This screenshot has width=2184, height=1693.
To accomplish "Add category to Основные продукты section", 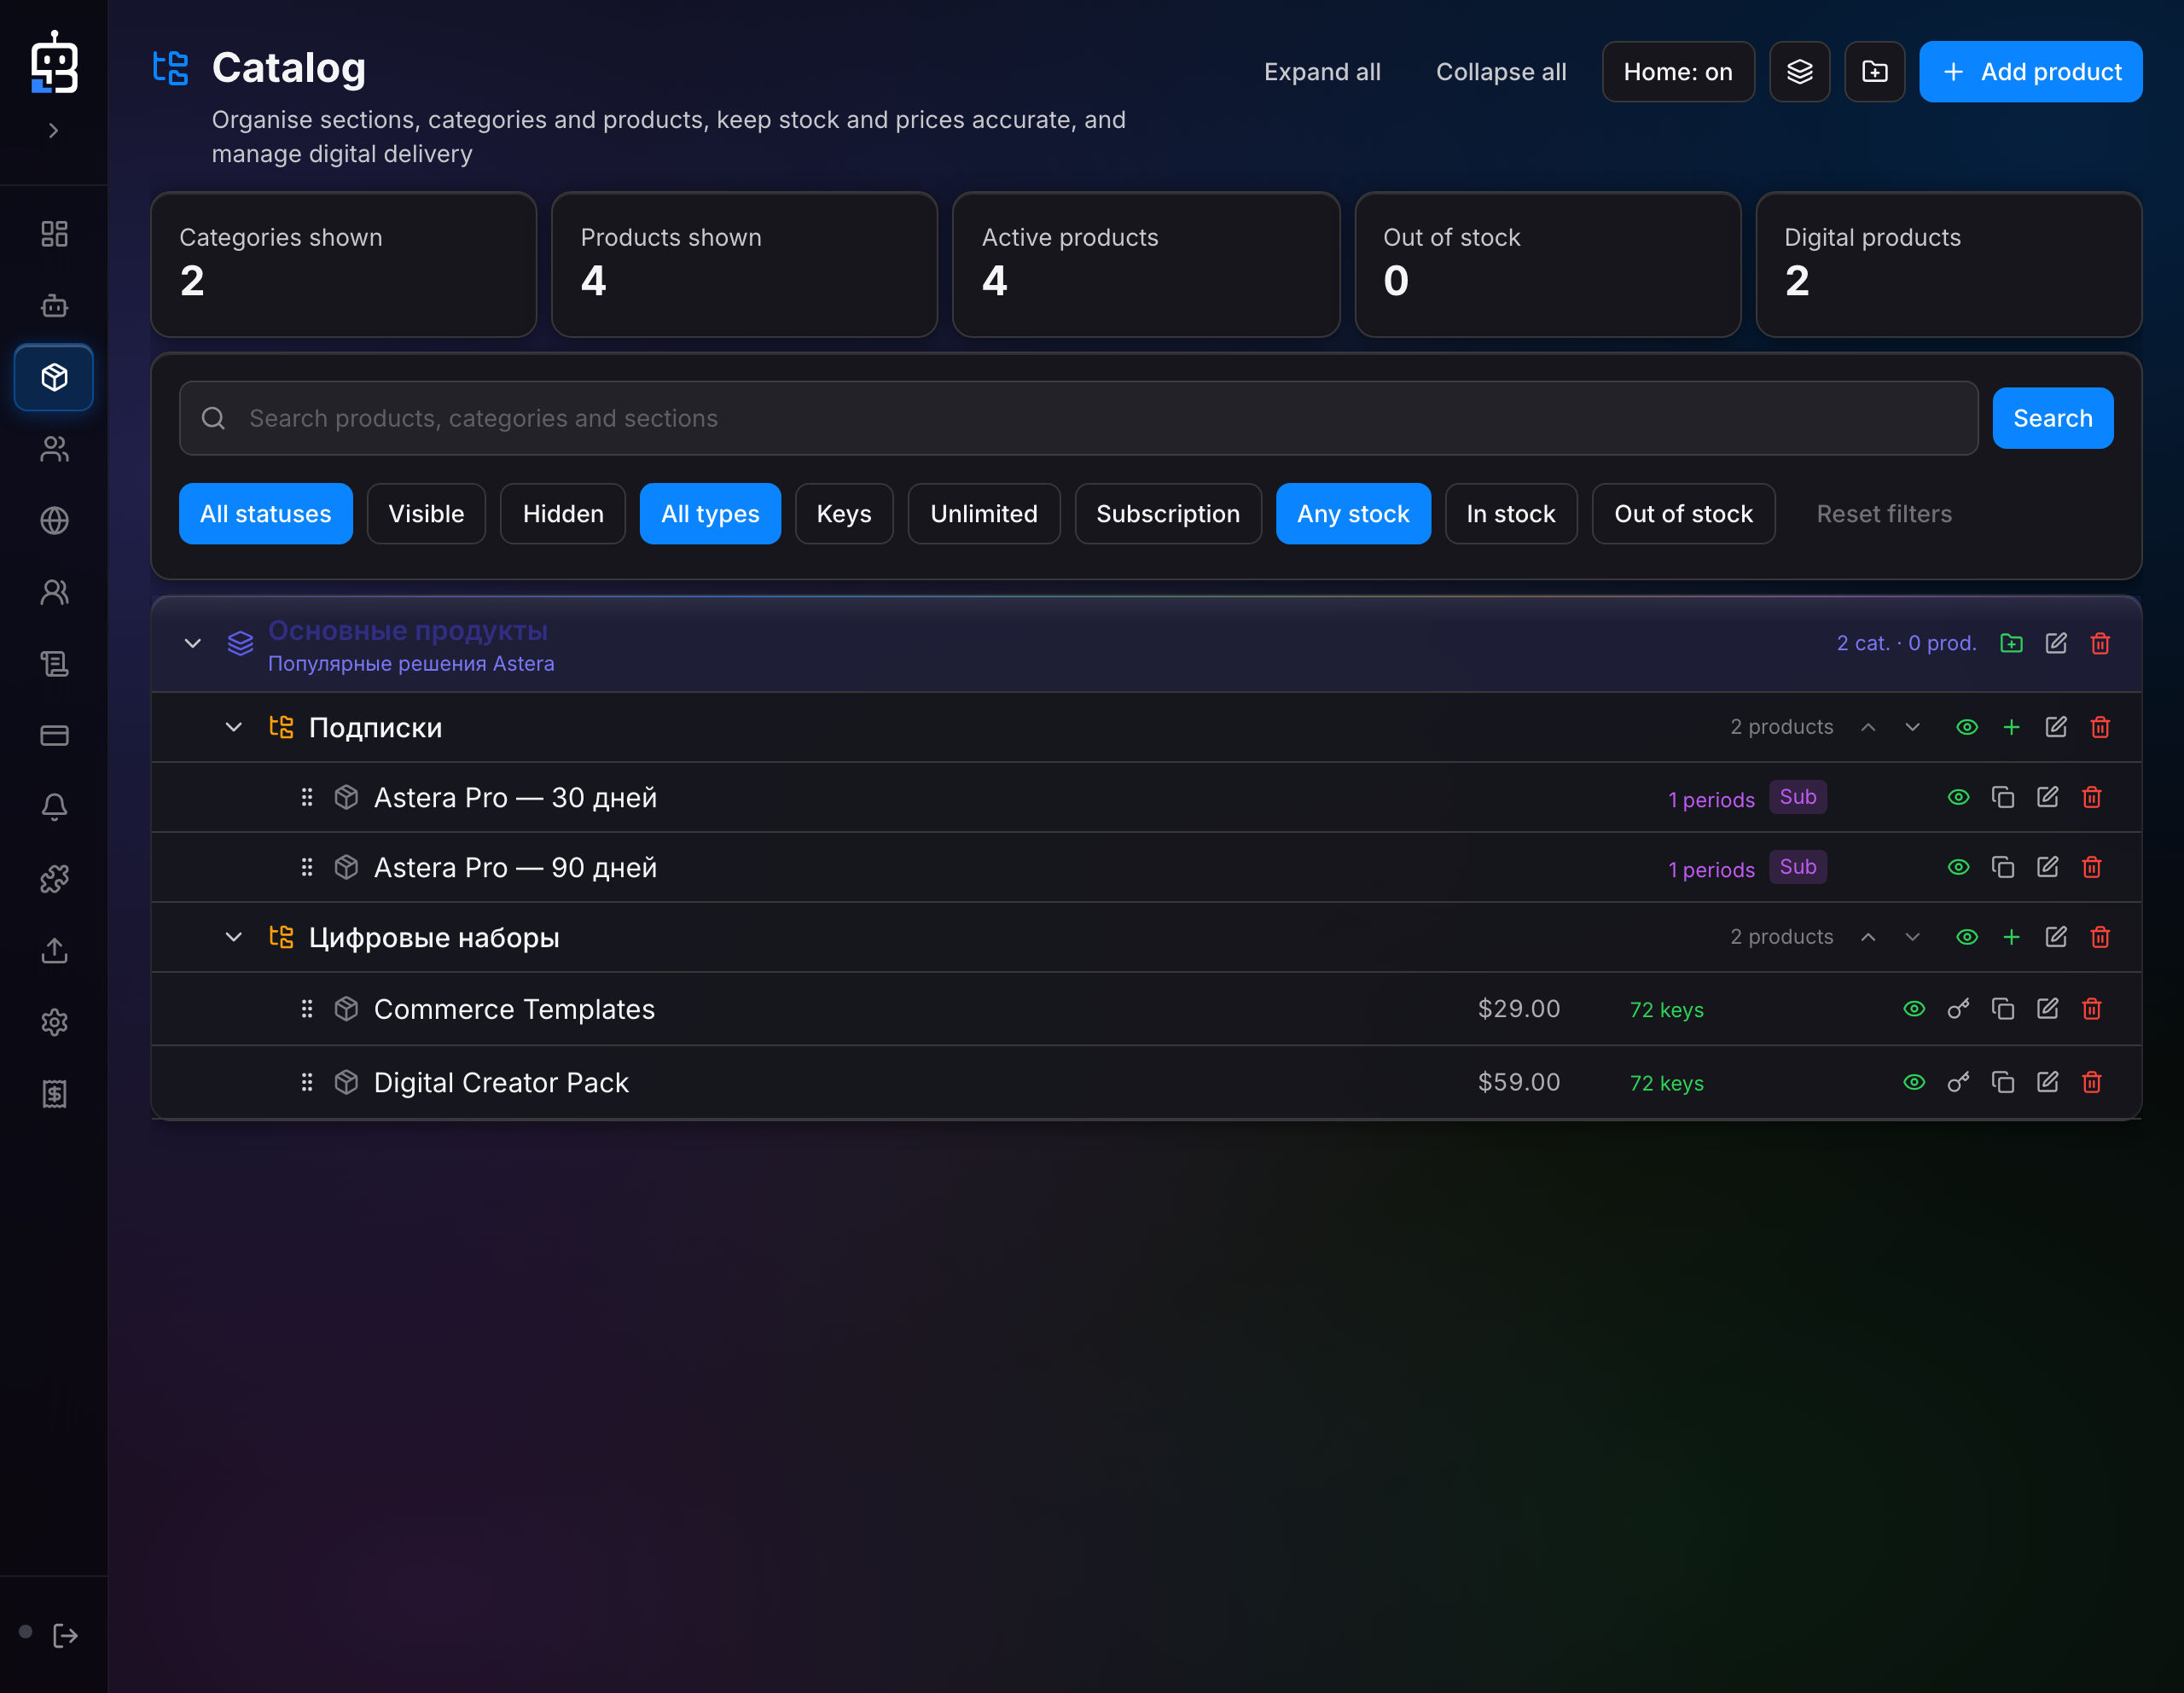I will click(2011, 643).
